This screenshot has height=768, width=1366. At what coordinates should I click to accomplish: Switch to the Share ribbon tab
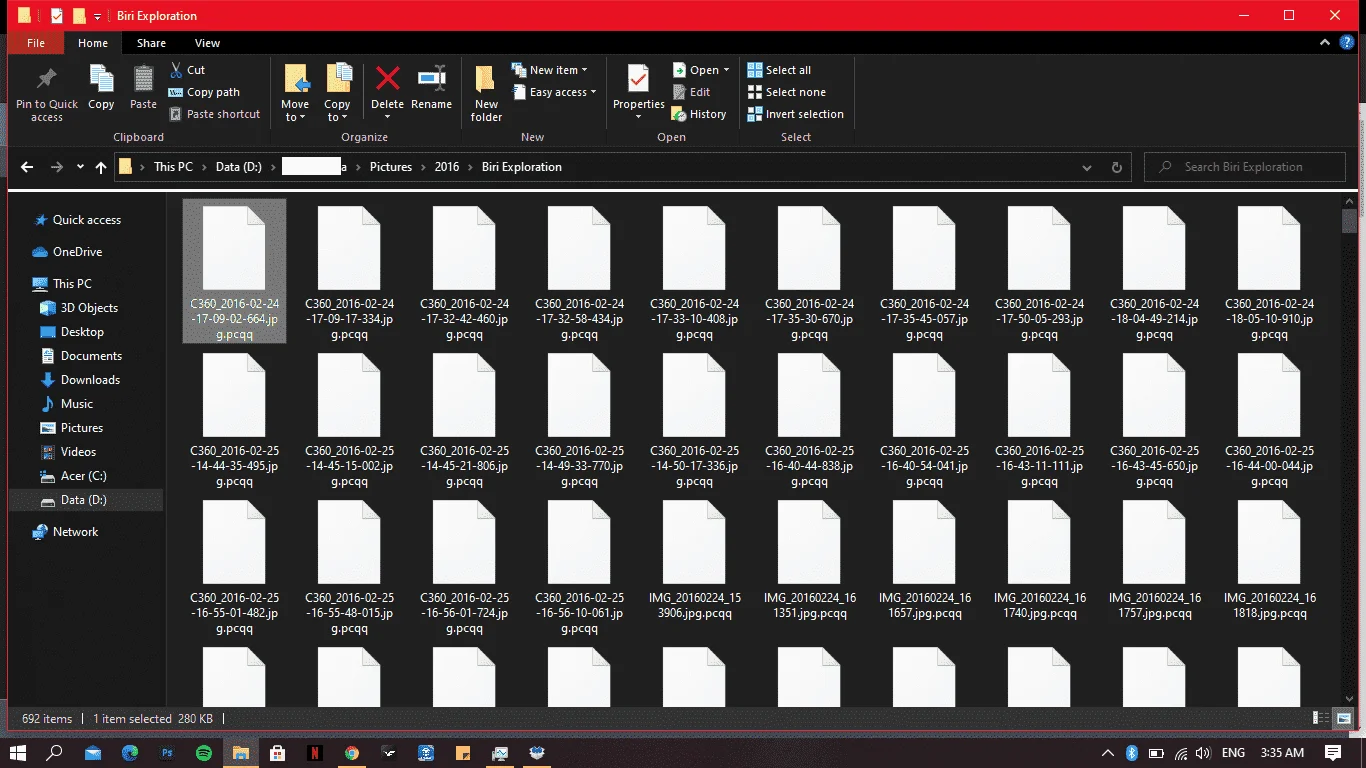[151, 43]
